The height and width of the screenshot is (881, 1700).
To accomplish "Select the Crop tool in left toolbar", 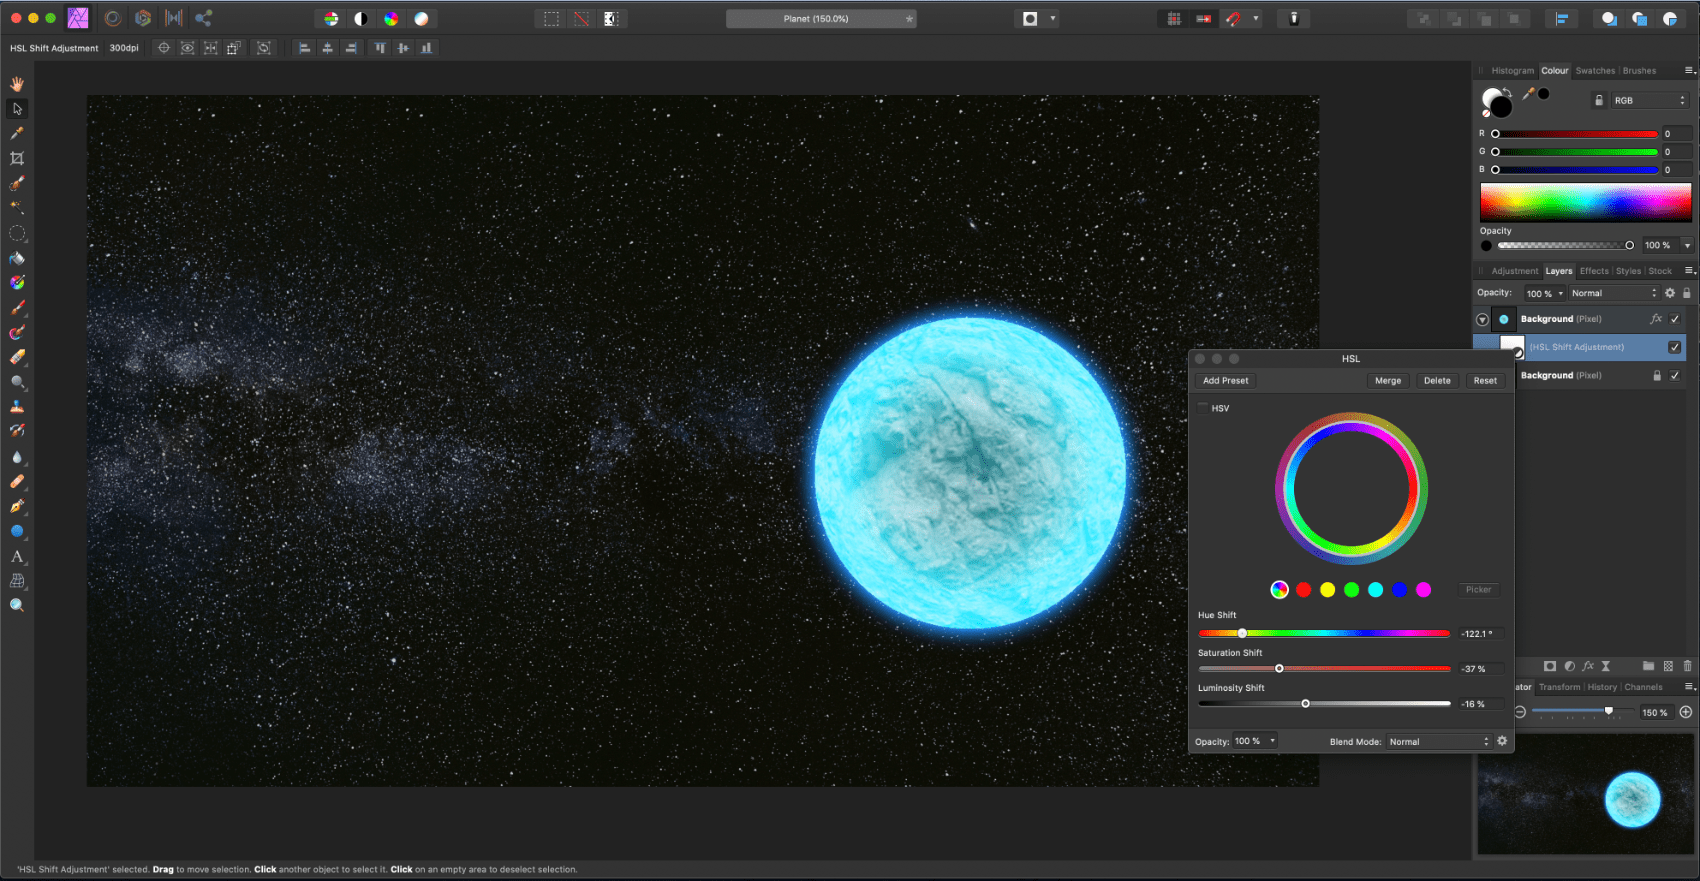I will pos(17,158).
